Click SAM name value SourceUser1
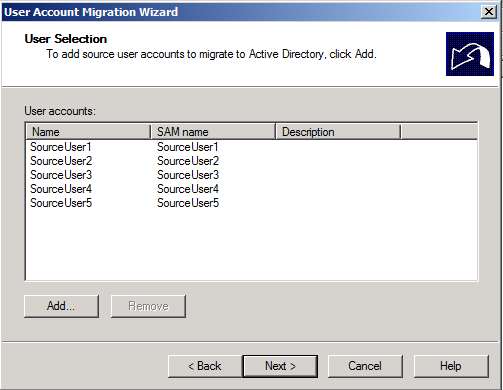This screenshot has height=390, width=503. tap(188, 147)
